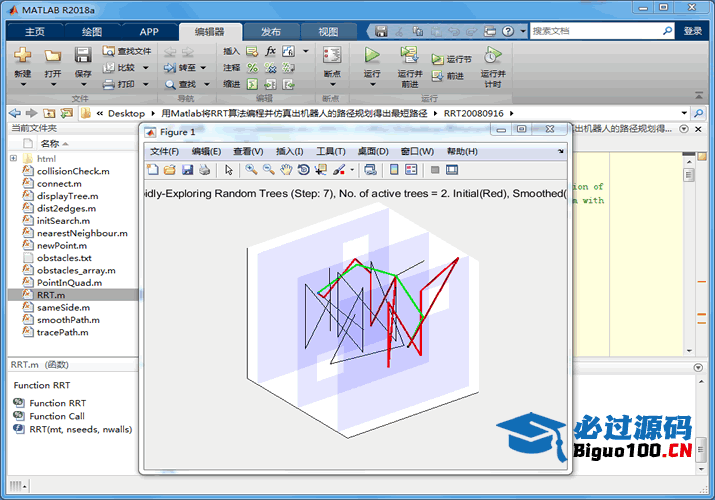Screen dimensions: 715x500
Task: Click the Breakpoints (断点) icon
Action: (332, 55)
